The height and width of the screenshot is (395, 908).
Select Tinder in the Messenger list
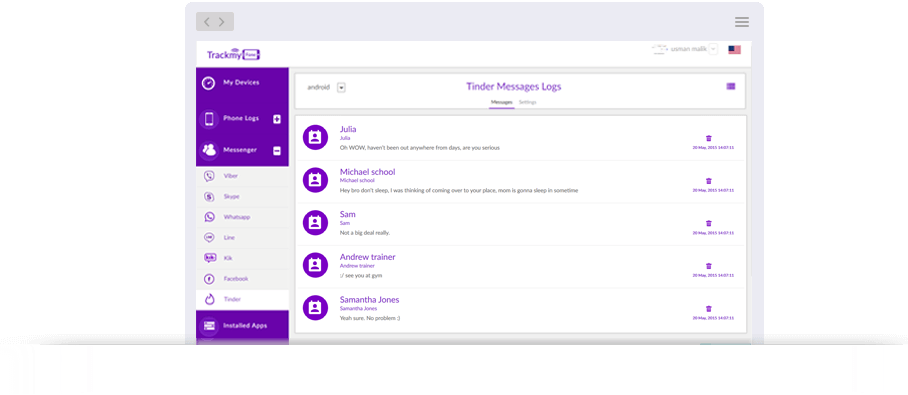[x=242, y=300]
